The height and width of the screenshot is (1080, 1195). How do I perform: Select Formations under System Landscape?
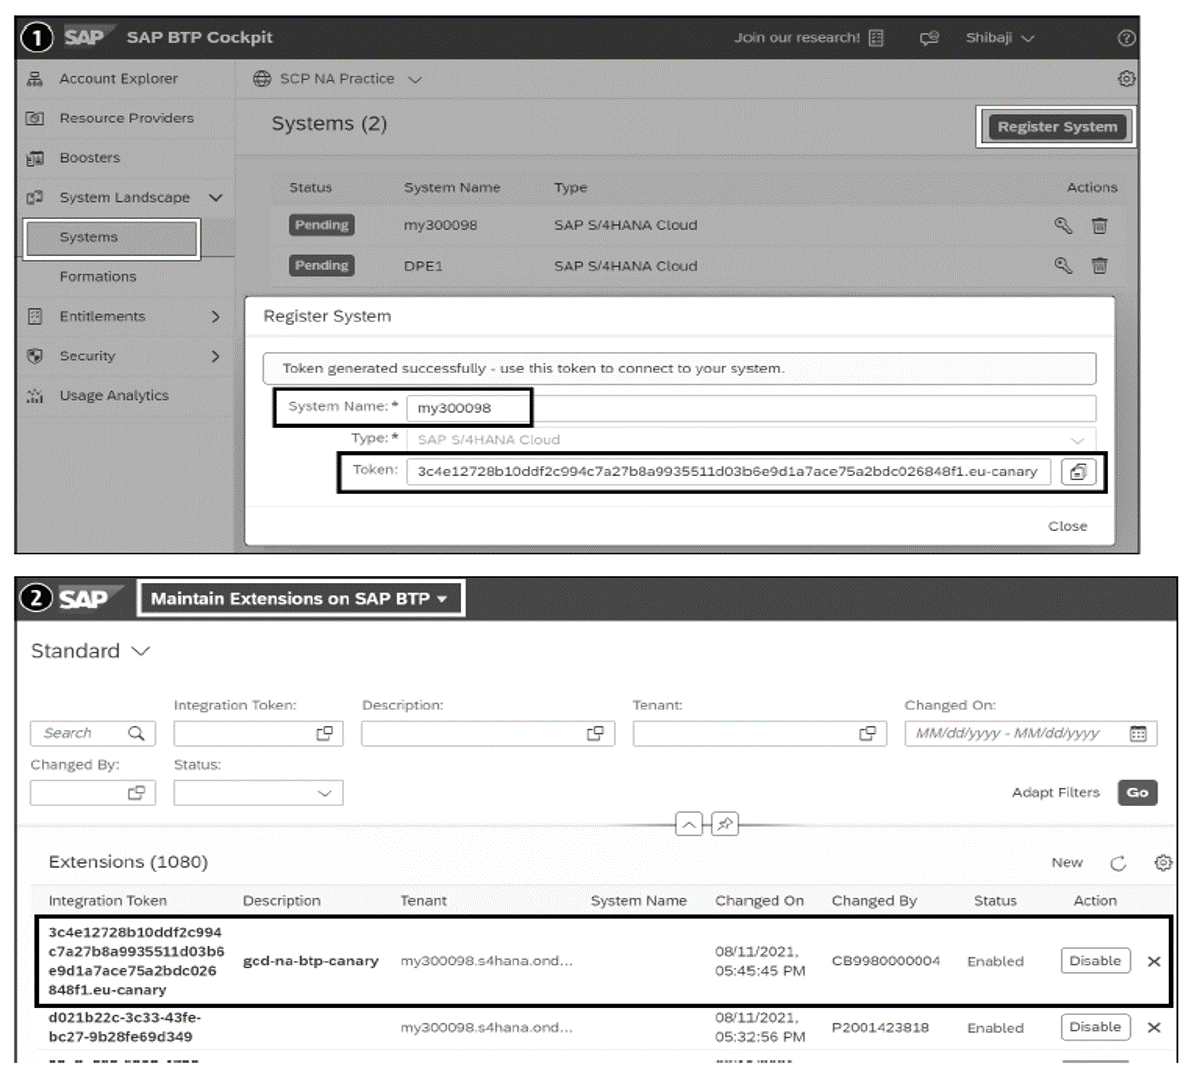tap(98, 276)
